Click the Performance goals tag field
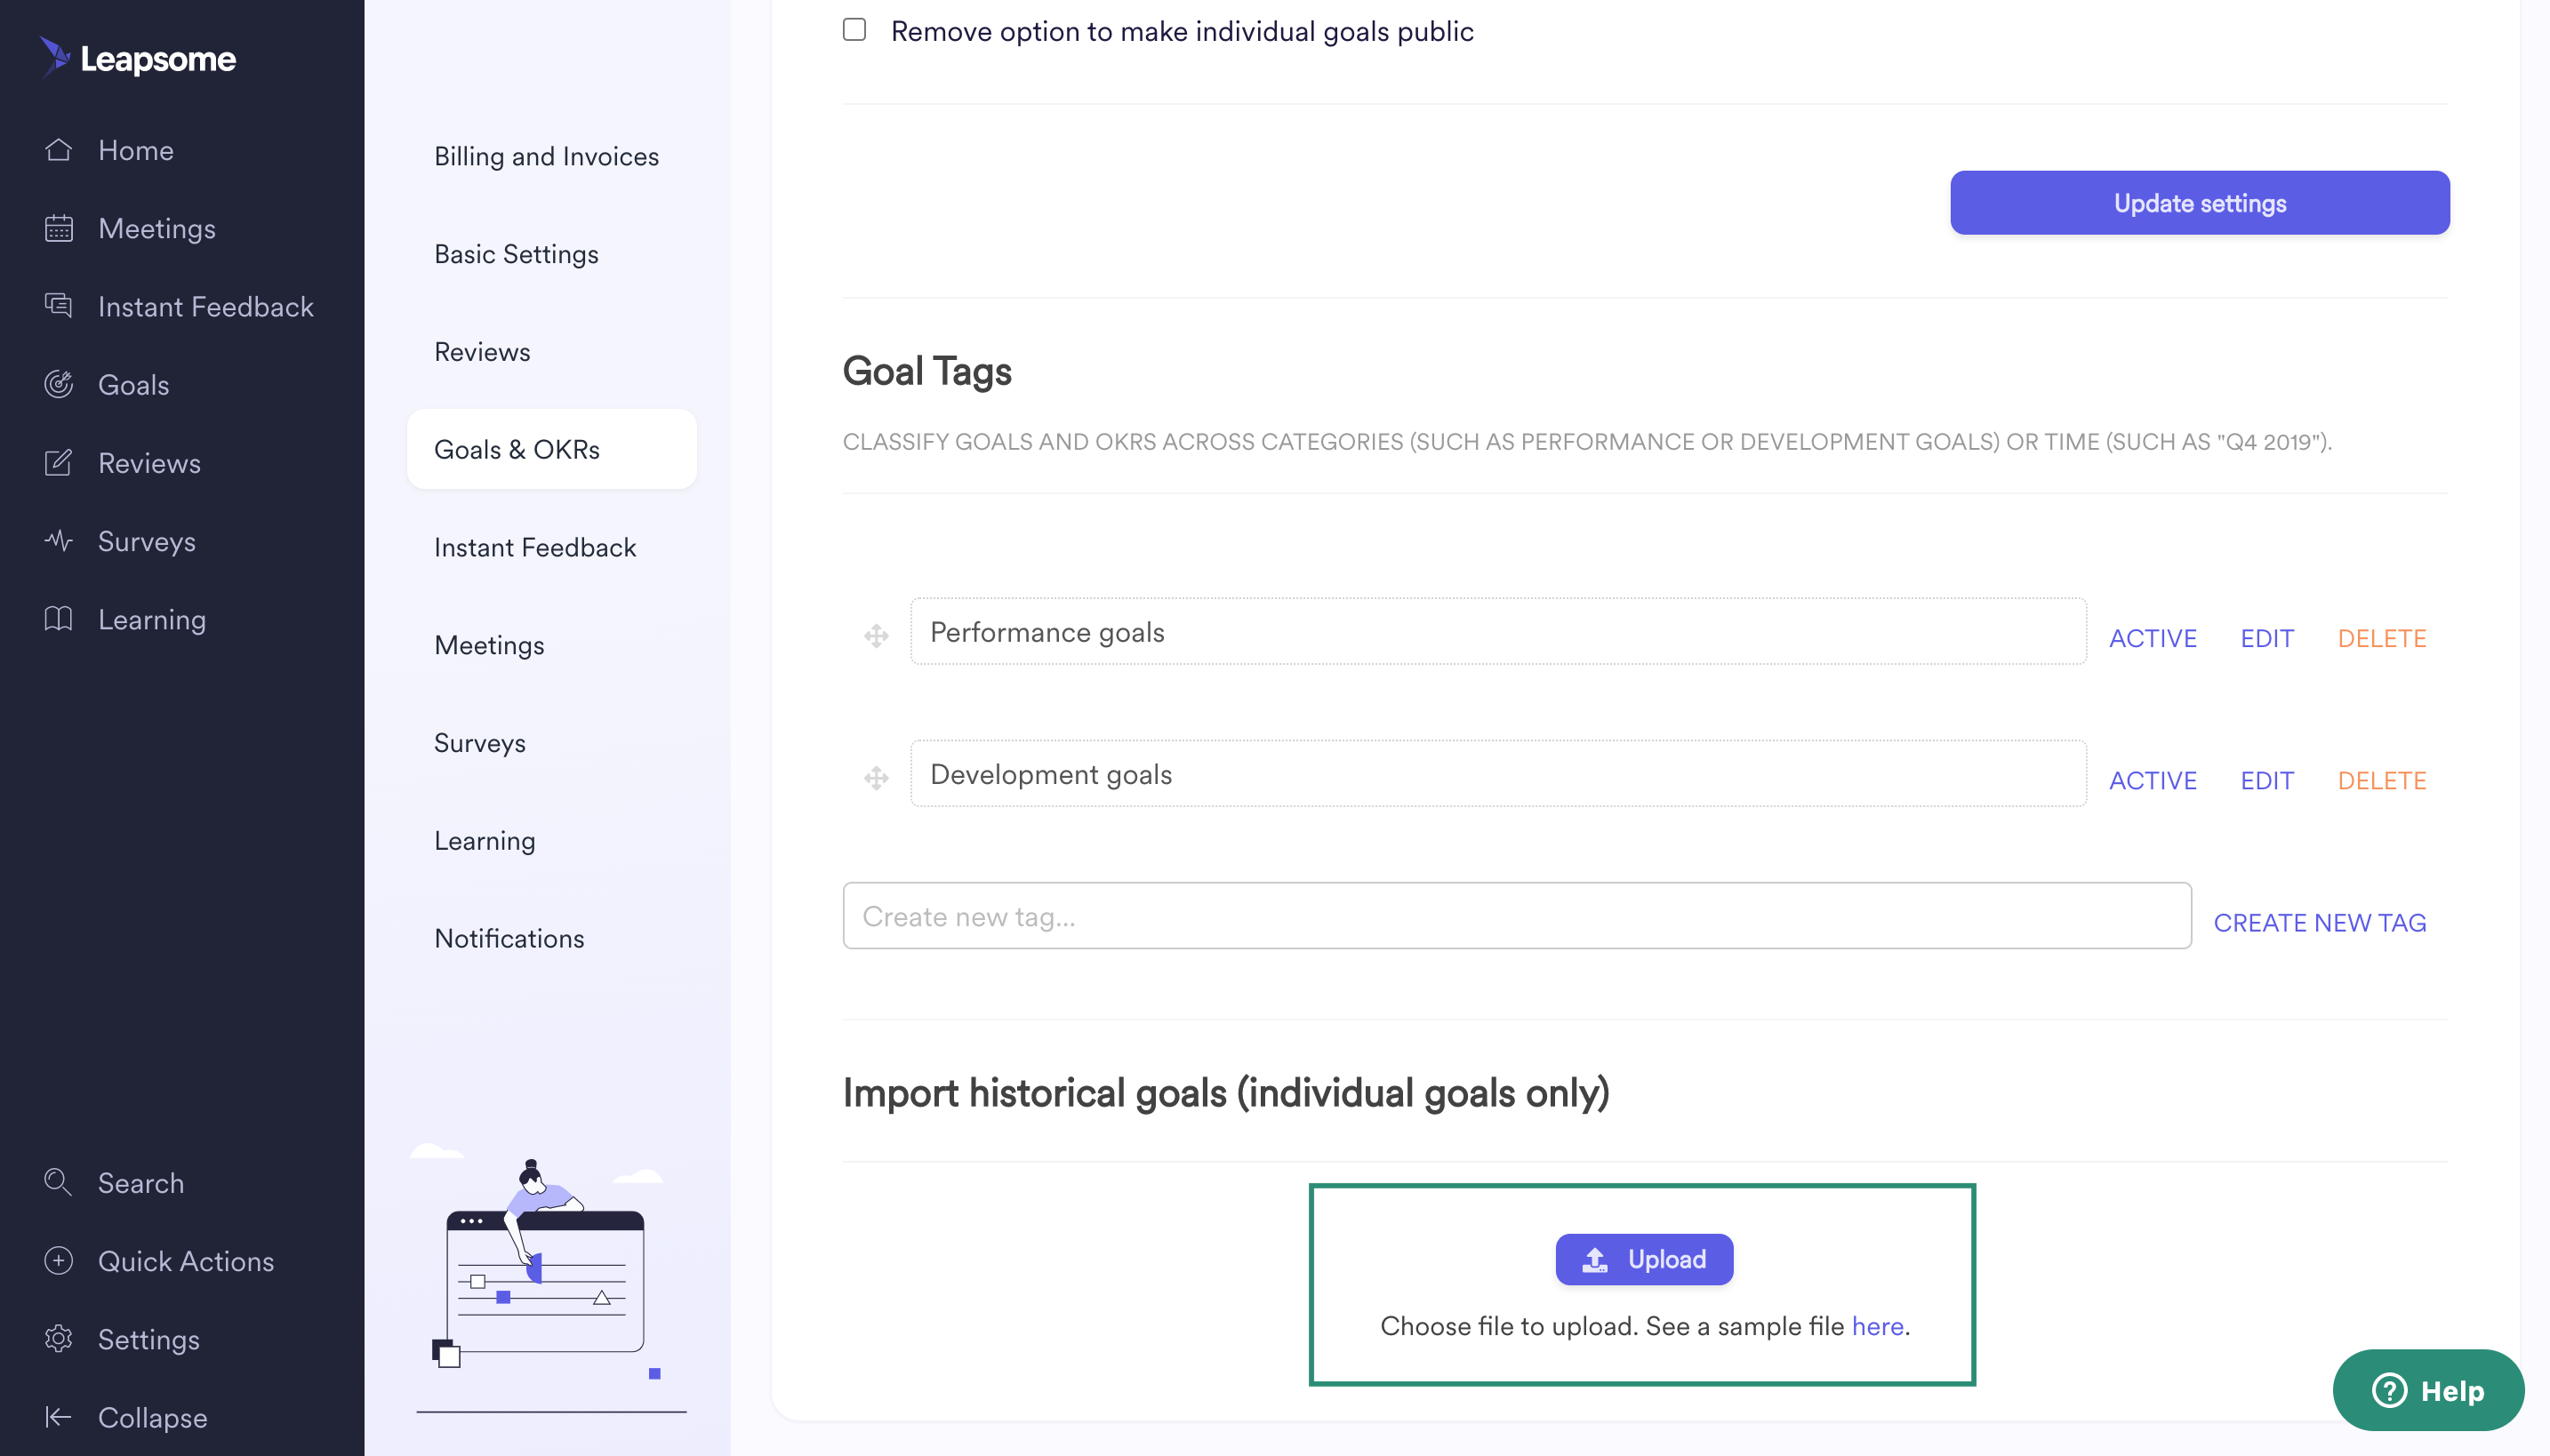 click(x=1498, y=632)
